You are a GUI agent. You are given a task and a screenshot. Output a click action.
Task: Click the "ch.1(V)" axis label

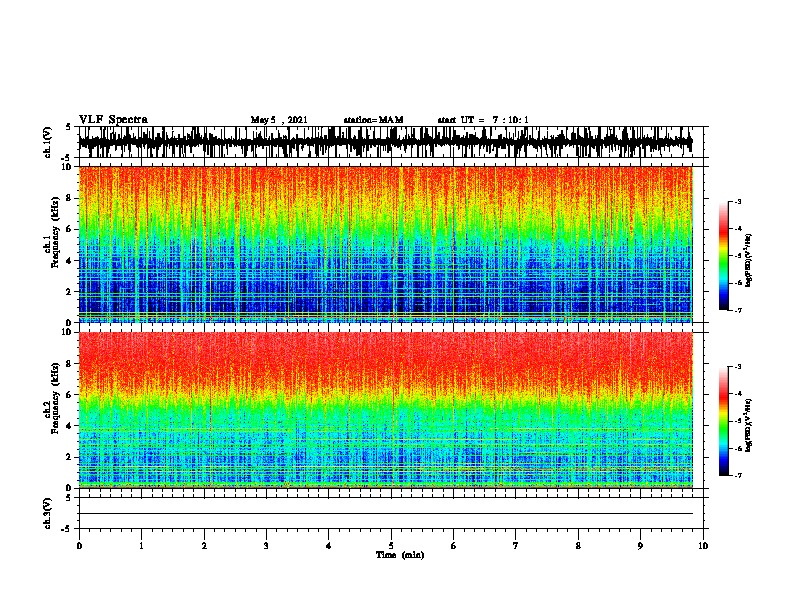coord(48,142)
